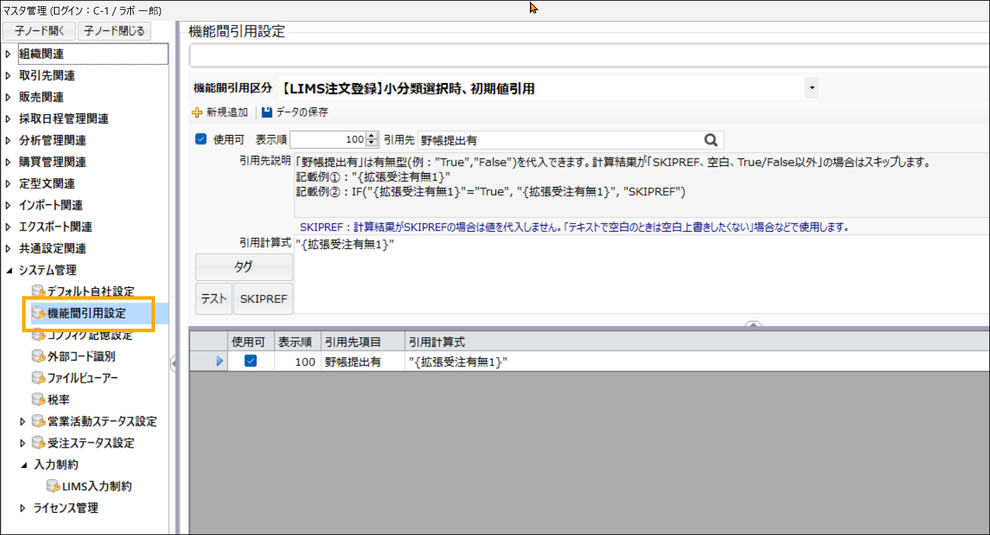This screenshot has height=535, width=990.
Task: Collapse the システム管理 node
Action: (9, 270)
